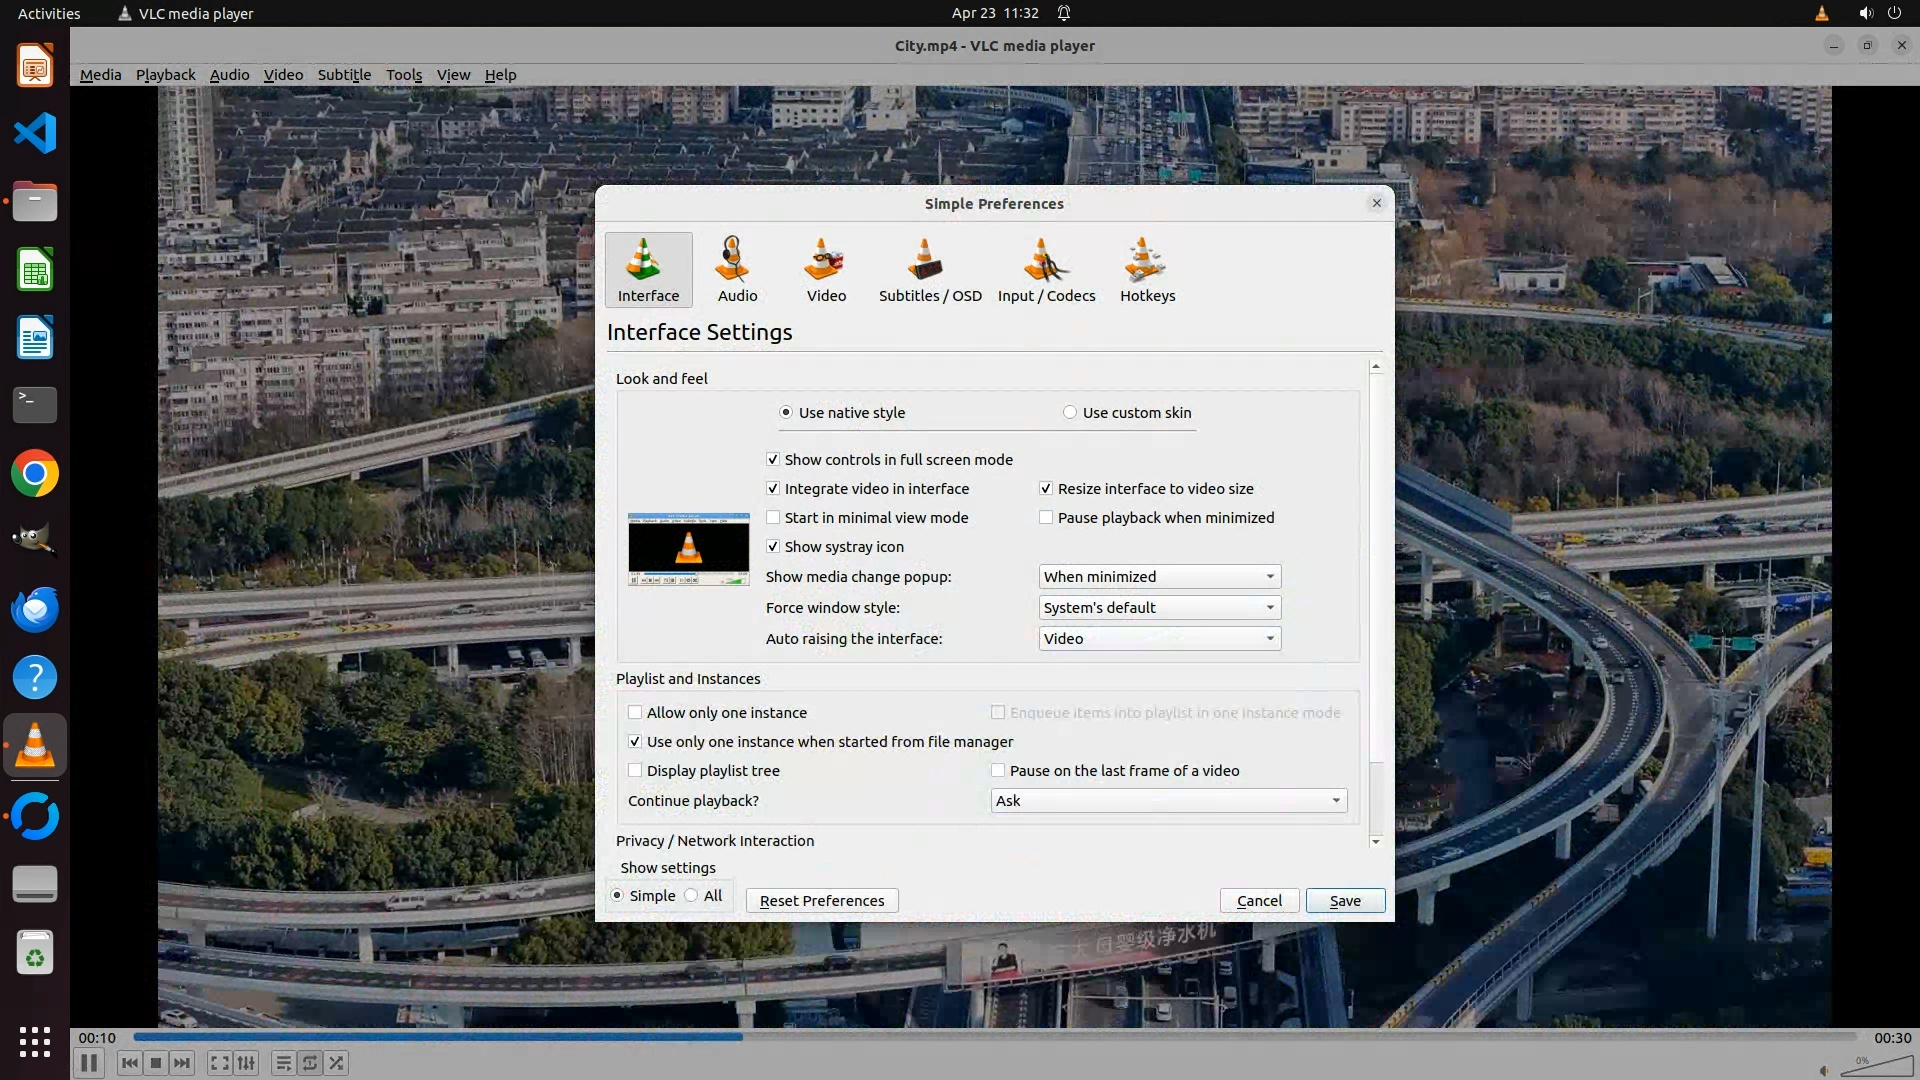The image size is (1920, 1080).
Task: Enable Start in minimal view mode
Action: pyautogui.click(x=773, y=518)
